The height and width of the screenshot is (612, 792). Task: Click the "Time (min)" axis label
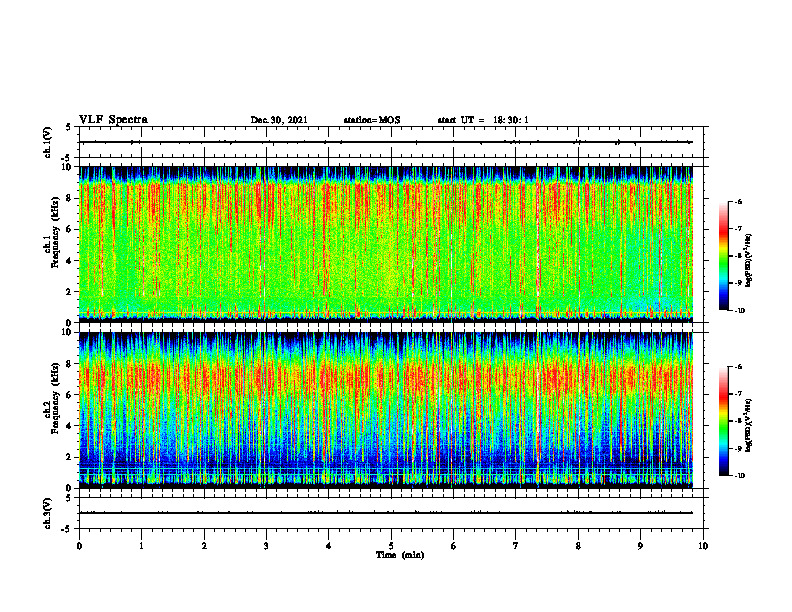[400, 555]
